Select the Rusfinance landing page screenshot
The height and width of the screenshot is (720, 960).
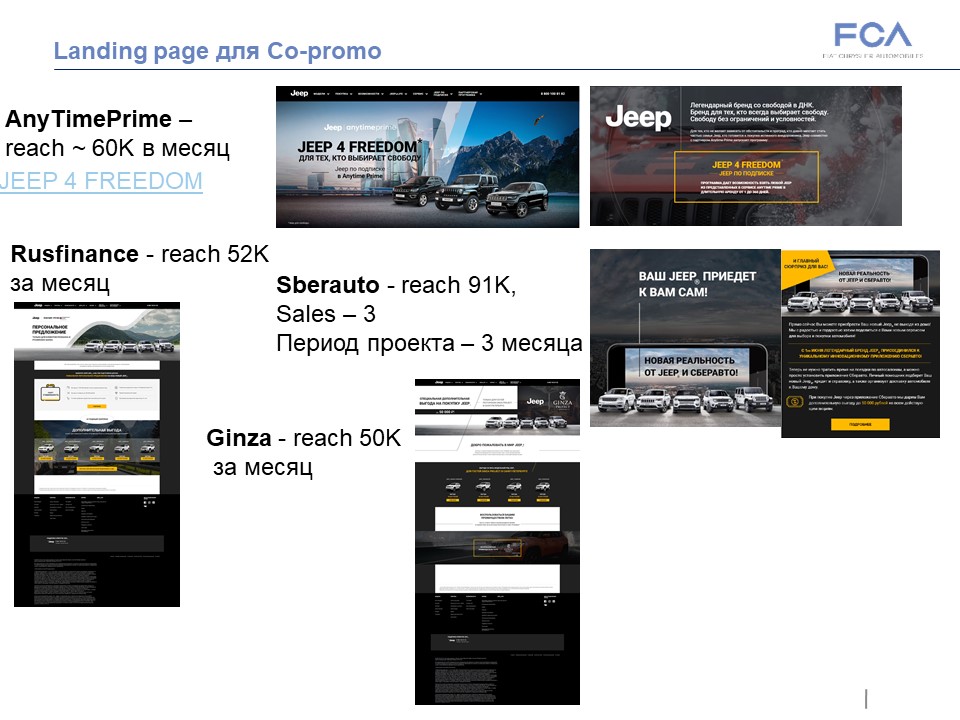97,454
